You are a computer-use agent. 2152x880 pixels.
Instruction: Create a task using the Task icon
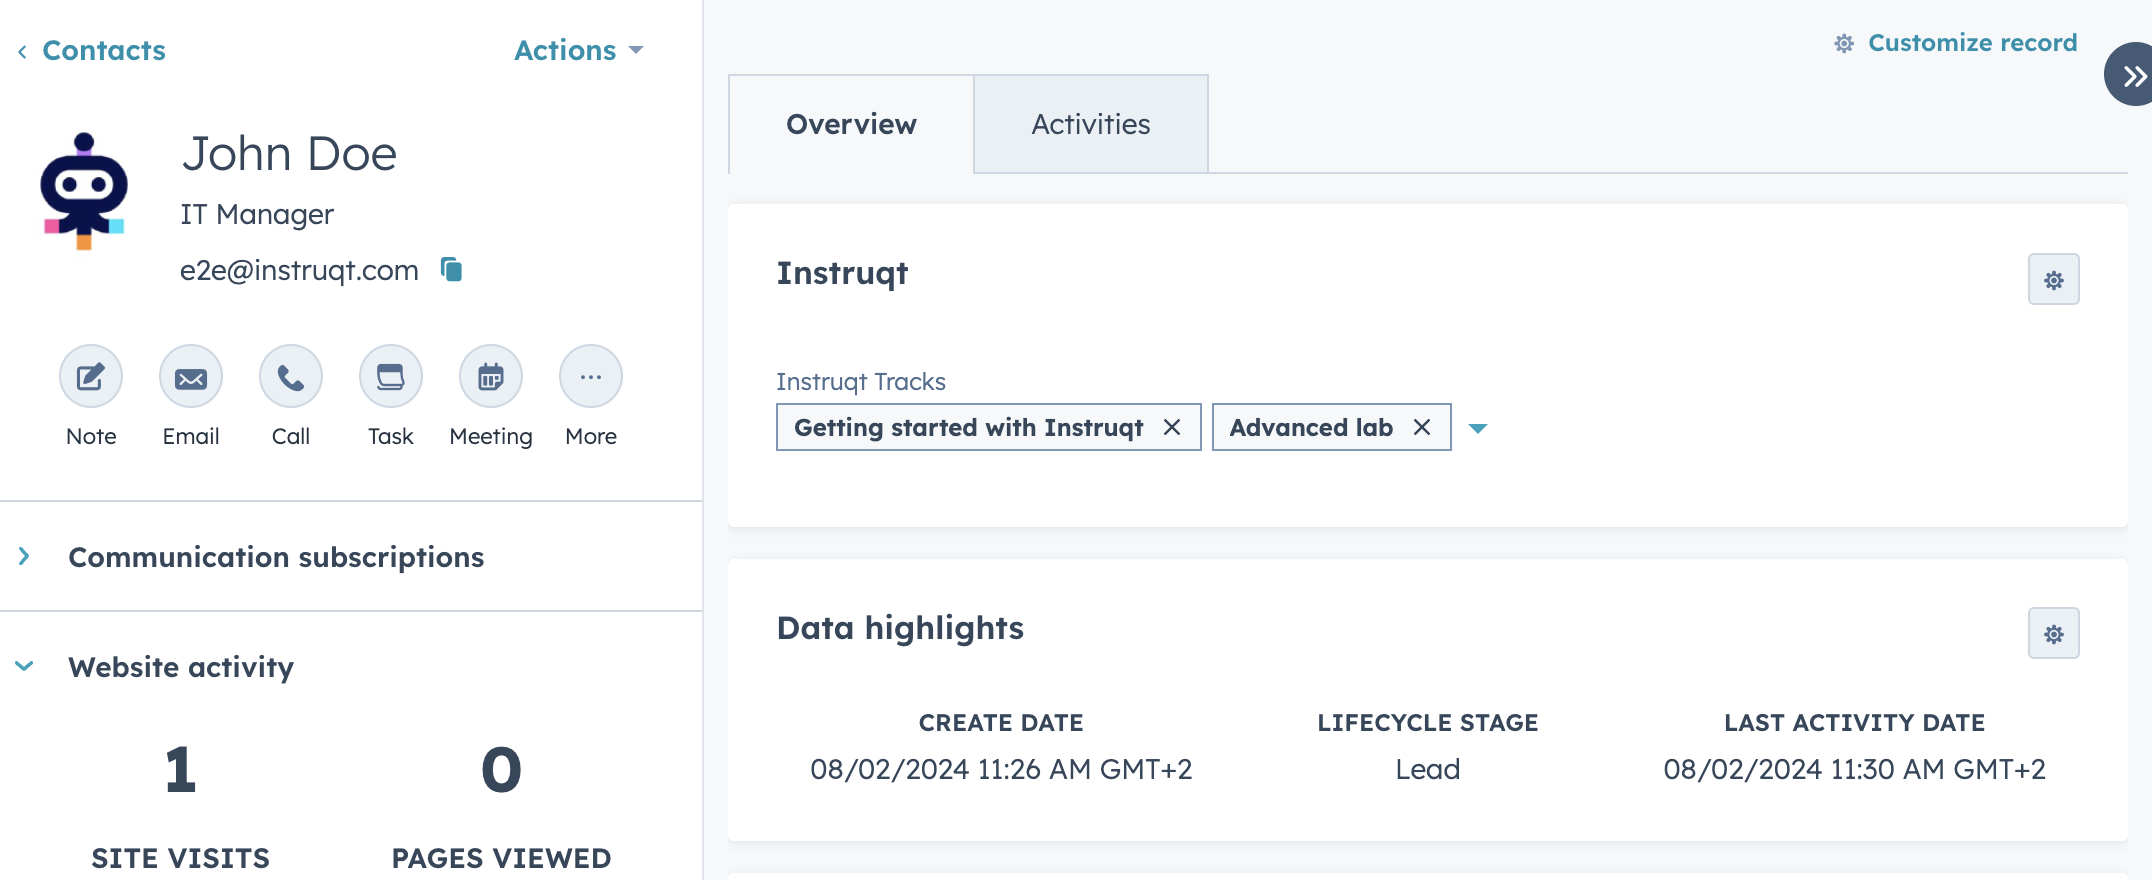point(391,377)
